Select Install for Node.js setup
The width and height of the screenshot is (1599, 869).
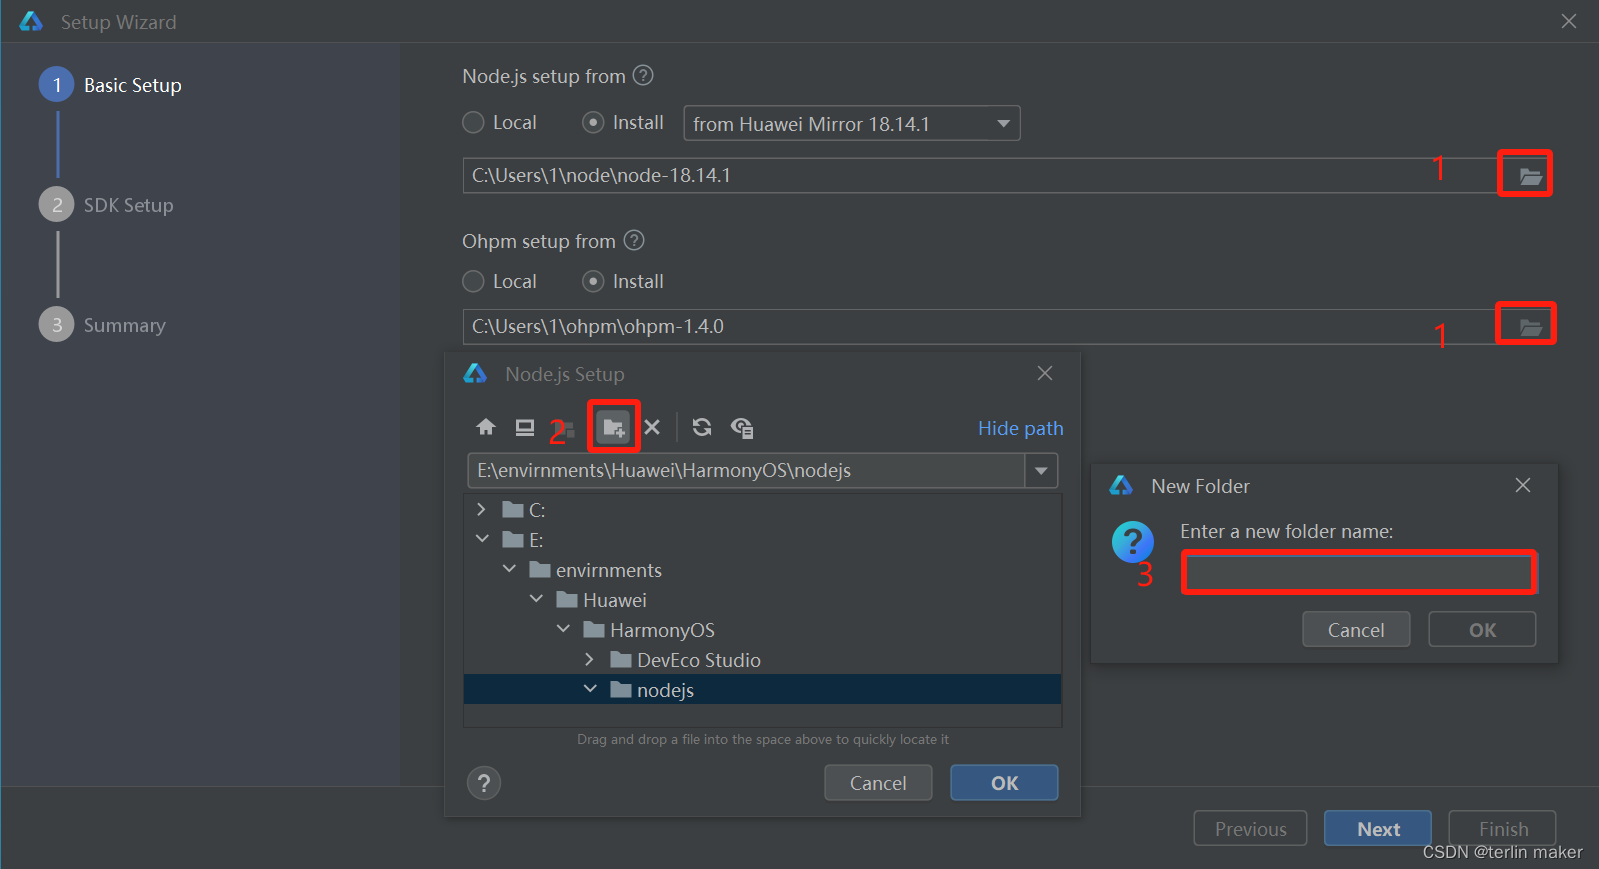tap(623, 122)
